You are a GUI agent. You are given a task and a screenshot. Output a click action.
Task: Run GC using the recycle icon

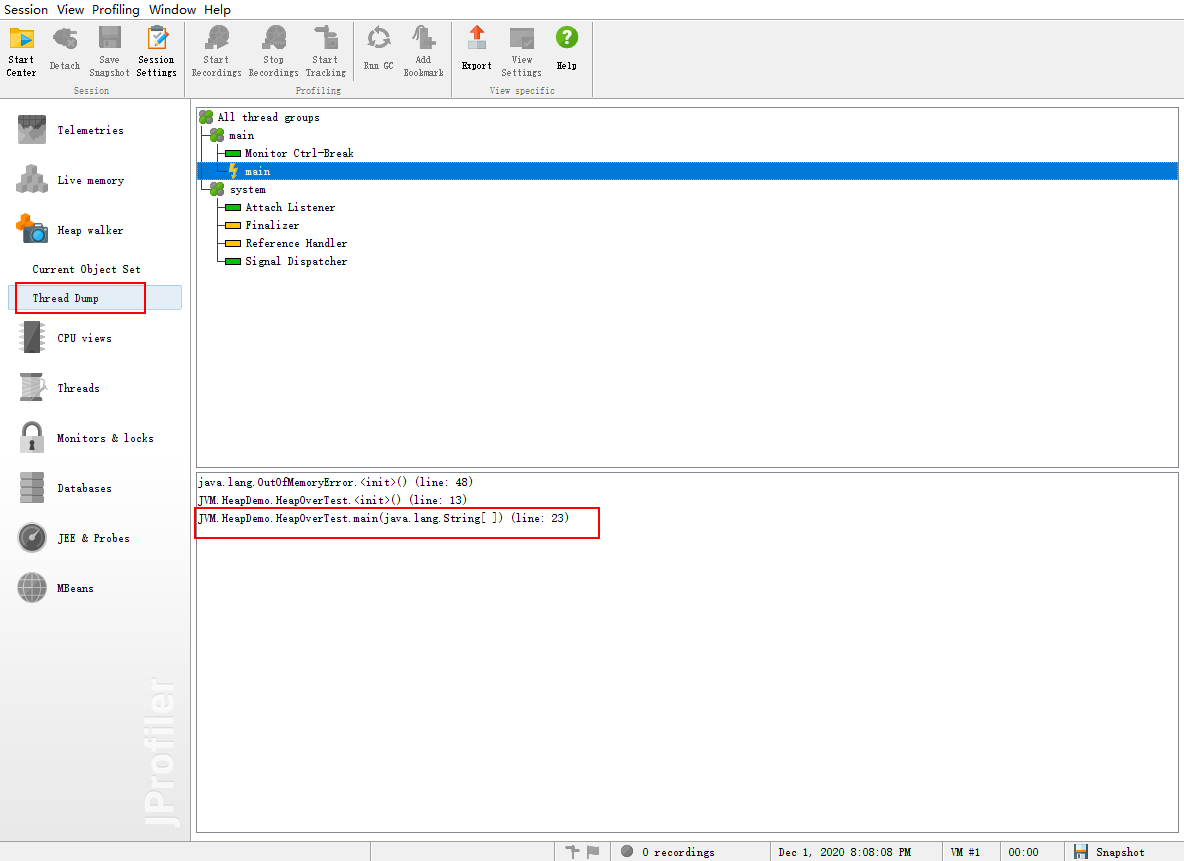pos(378,38)
